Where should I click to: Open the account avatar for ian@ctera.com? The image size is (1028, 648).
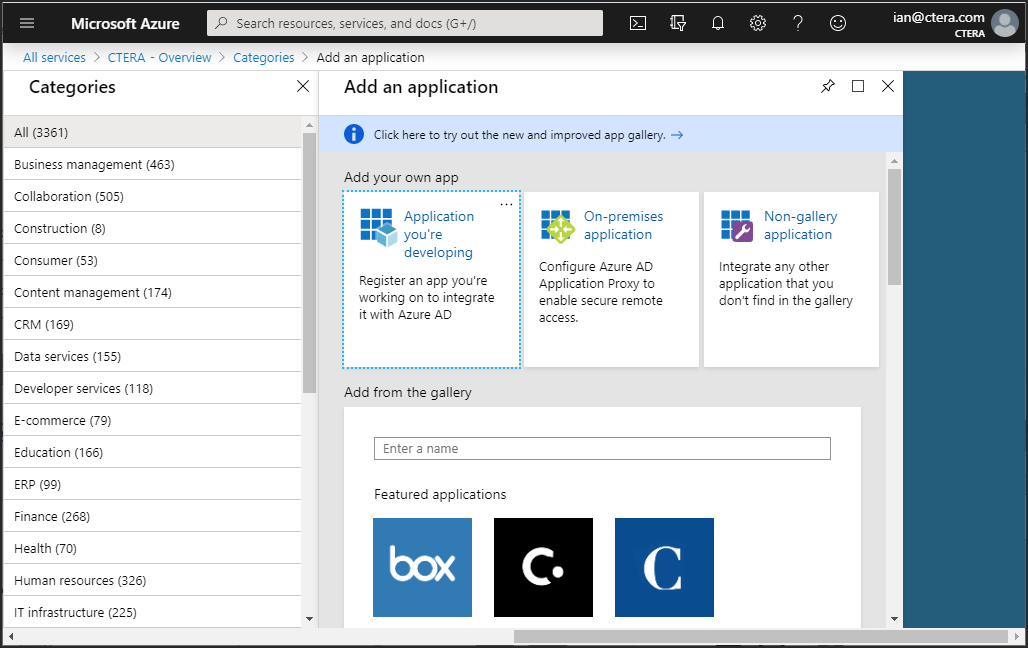pos(1004,23)
